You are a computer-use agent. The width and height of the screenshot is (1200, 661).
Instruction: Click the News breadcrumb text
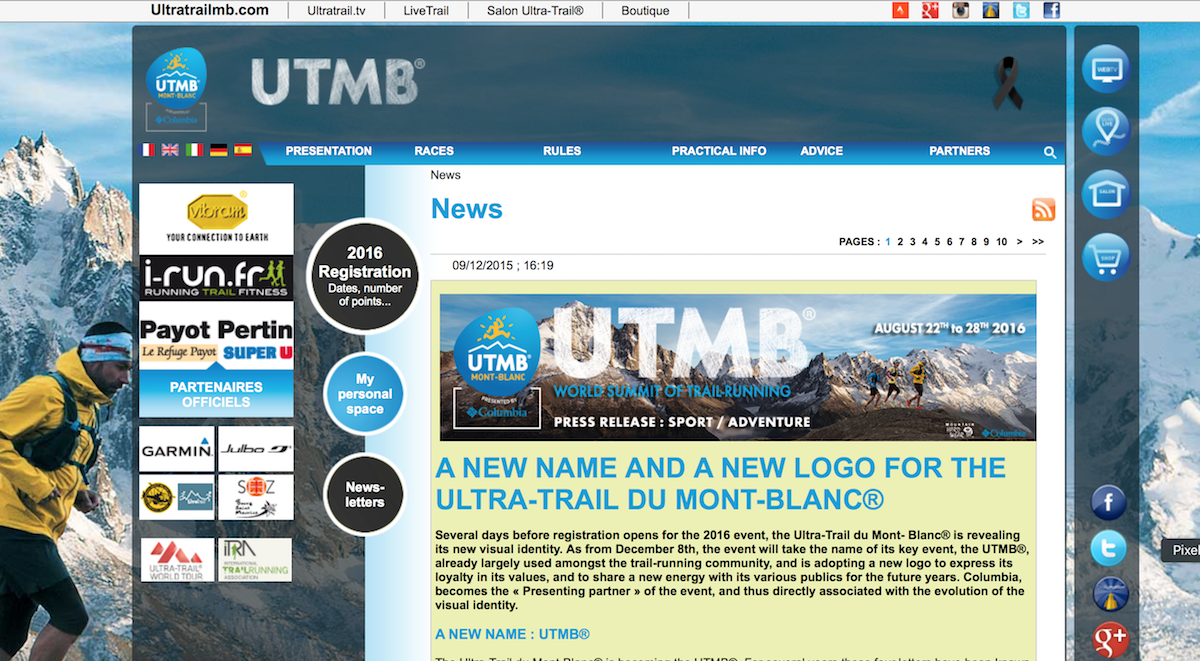[x=446, y=175]
